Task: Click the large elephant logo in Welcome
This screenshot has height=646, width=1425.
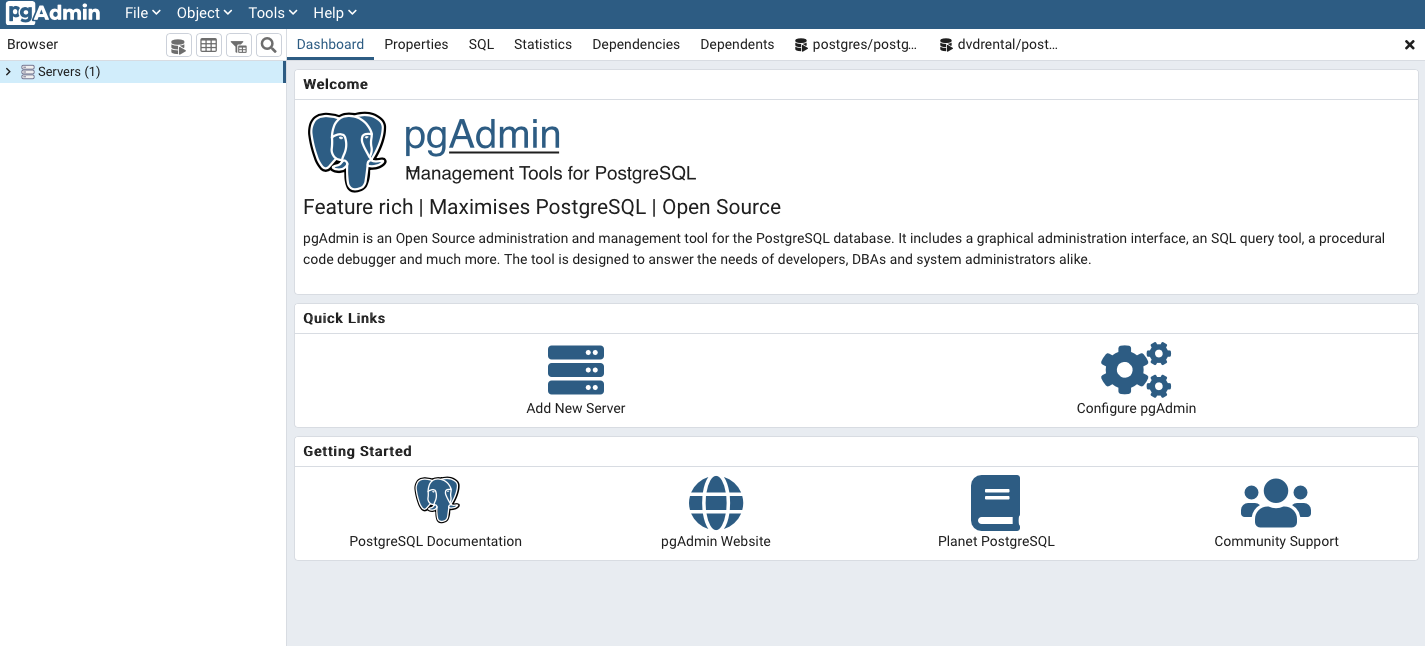Action: pos(347,151)
